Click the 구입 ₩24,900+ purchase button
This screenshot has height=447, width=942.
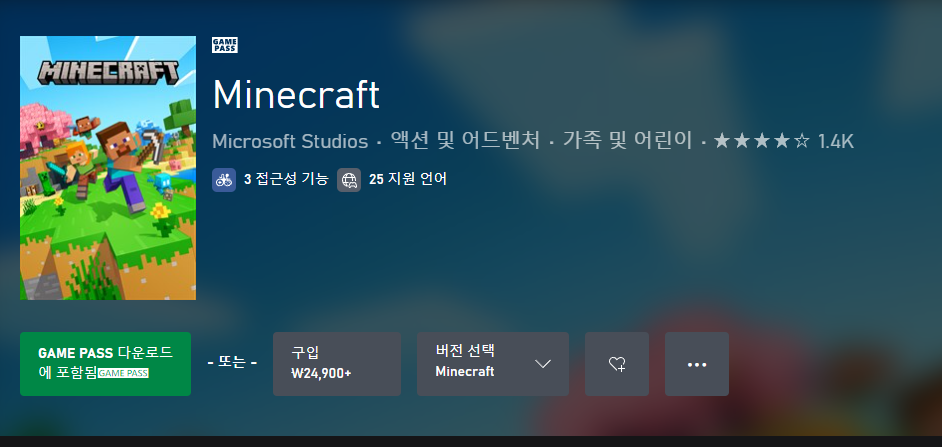click(337, 364)
